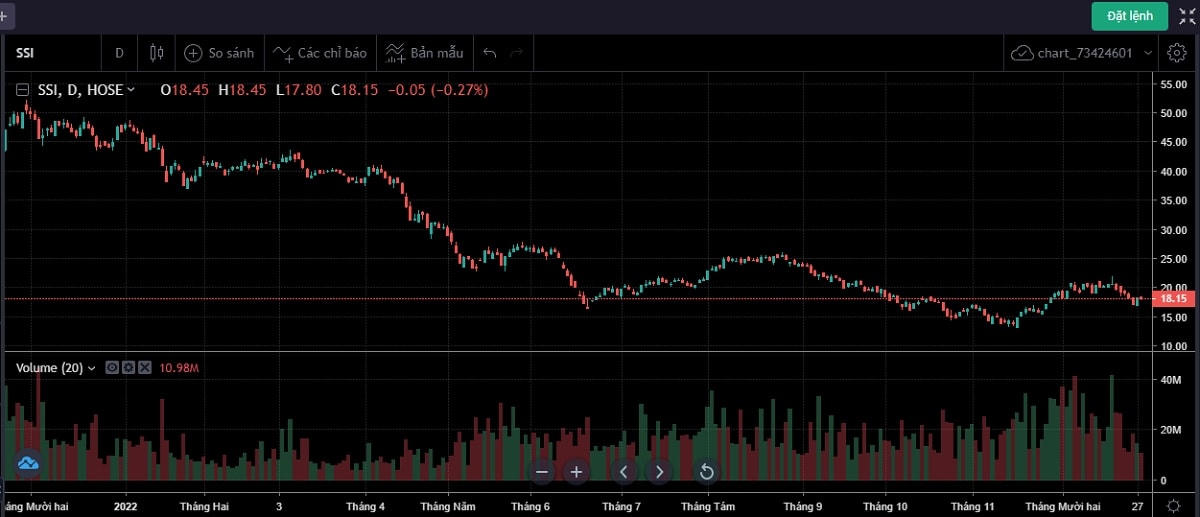The image size is (1200, 517).
Task: Open Volume indicator settings gear
Action: pyautogui.click(x=128, y=368)
